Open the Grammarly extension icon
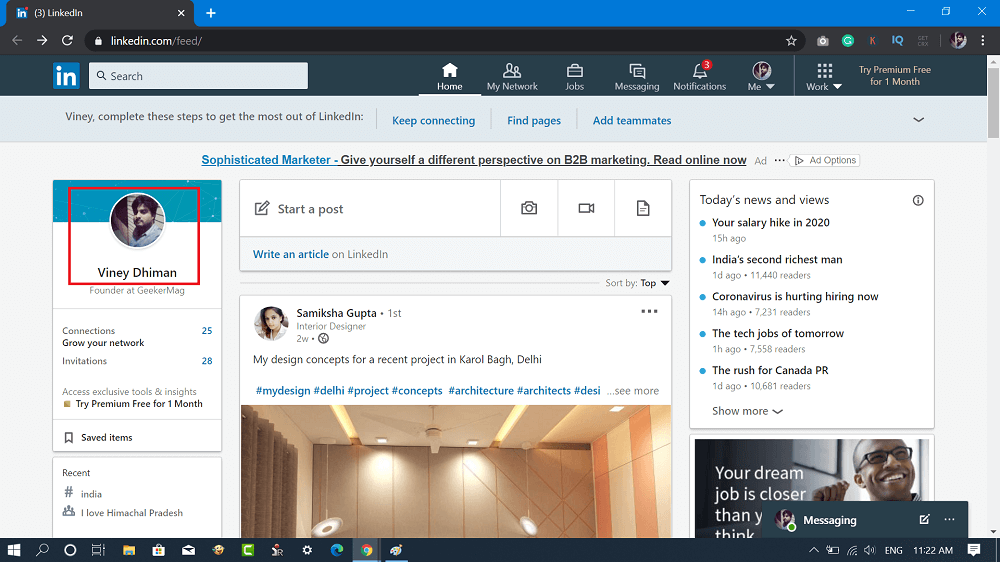The width and height of the screenshot is (1000, 562). point(848,41)
